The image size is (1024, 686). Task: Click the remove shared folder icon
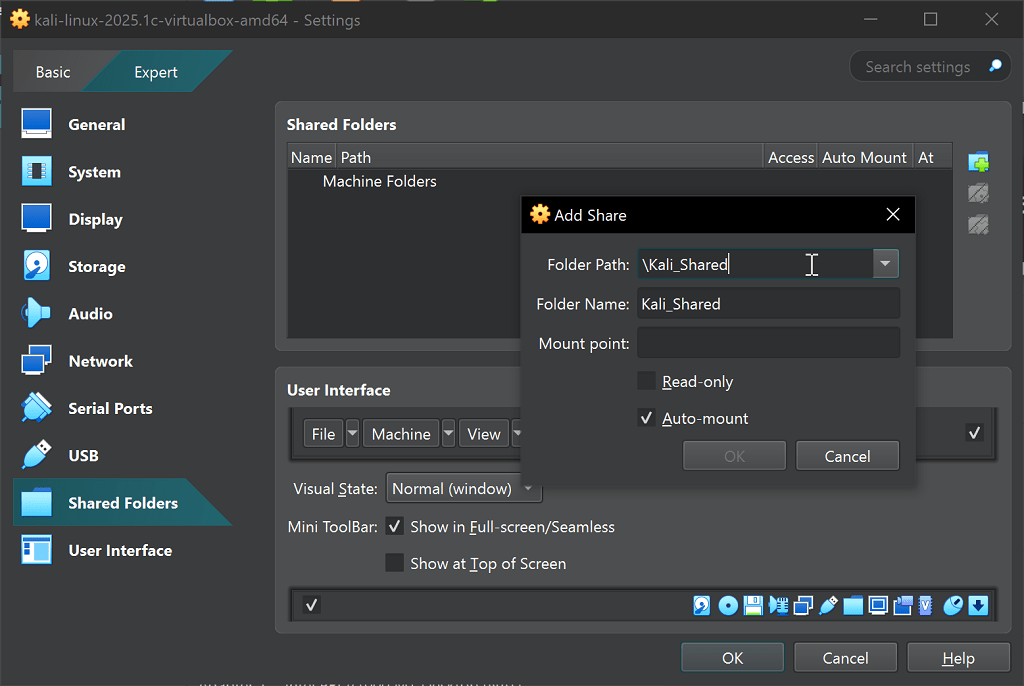tap(978, 224)
